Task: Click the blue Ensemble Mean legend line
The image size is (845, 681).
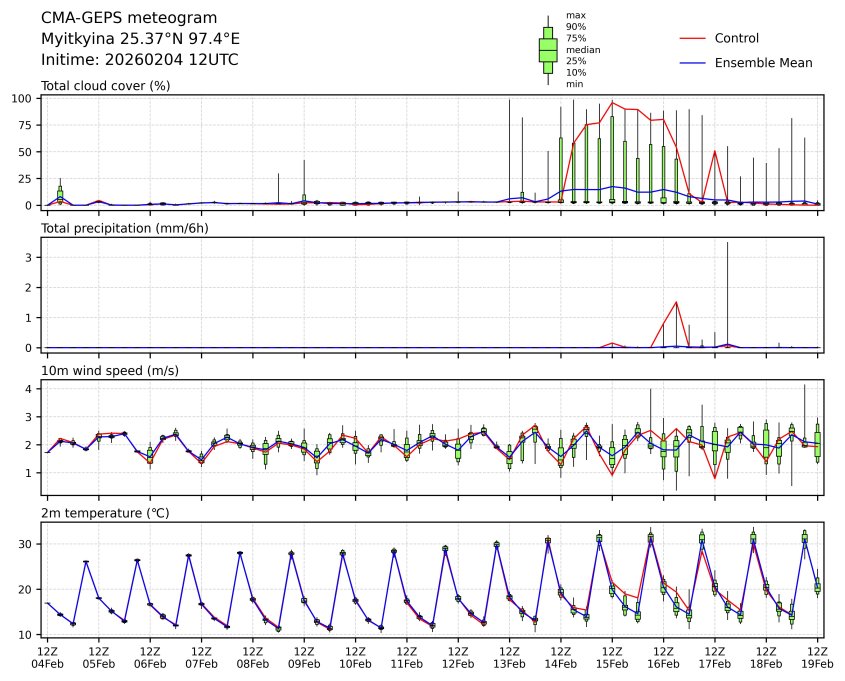Action: [x=693, y=63]
